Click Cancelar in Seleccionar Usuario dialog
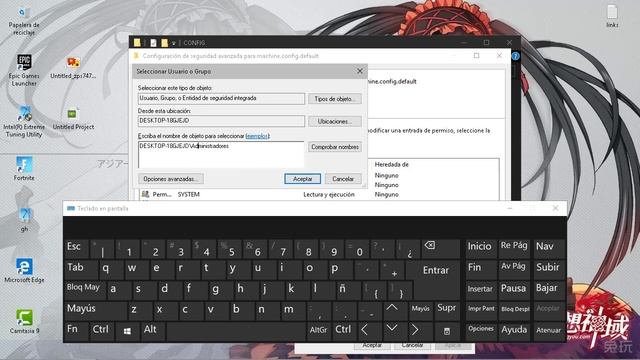Image resolution: width=640 pixels, height=360 pixels. coord(343,179)
